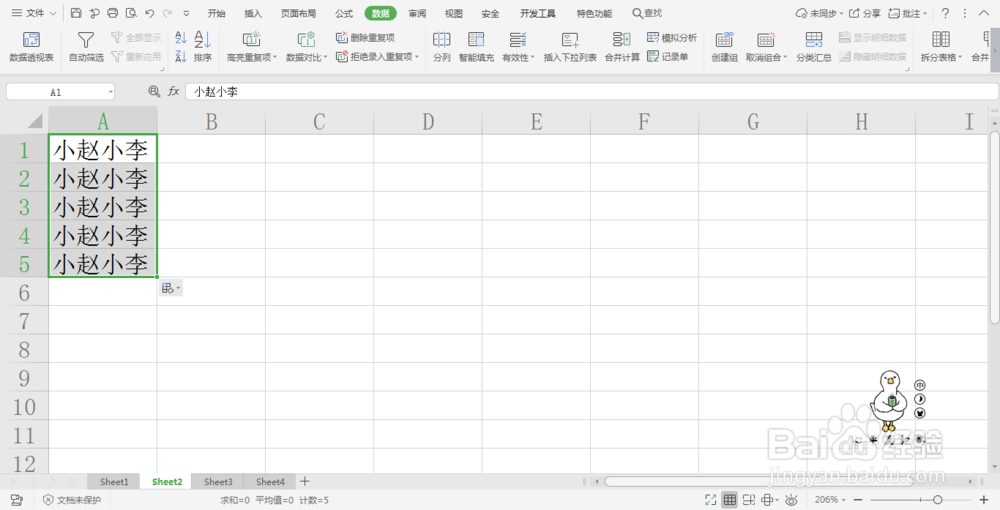Switch to page break preview in status bar
Screen dimensions: 1000x510
tap(749, 500)
